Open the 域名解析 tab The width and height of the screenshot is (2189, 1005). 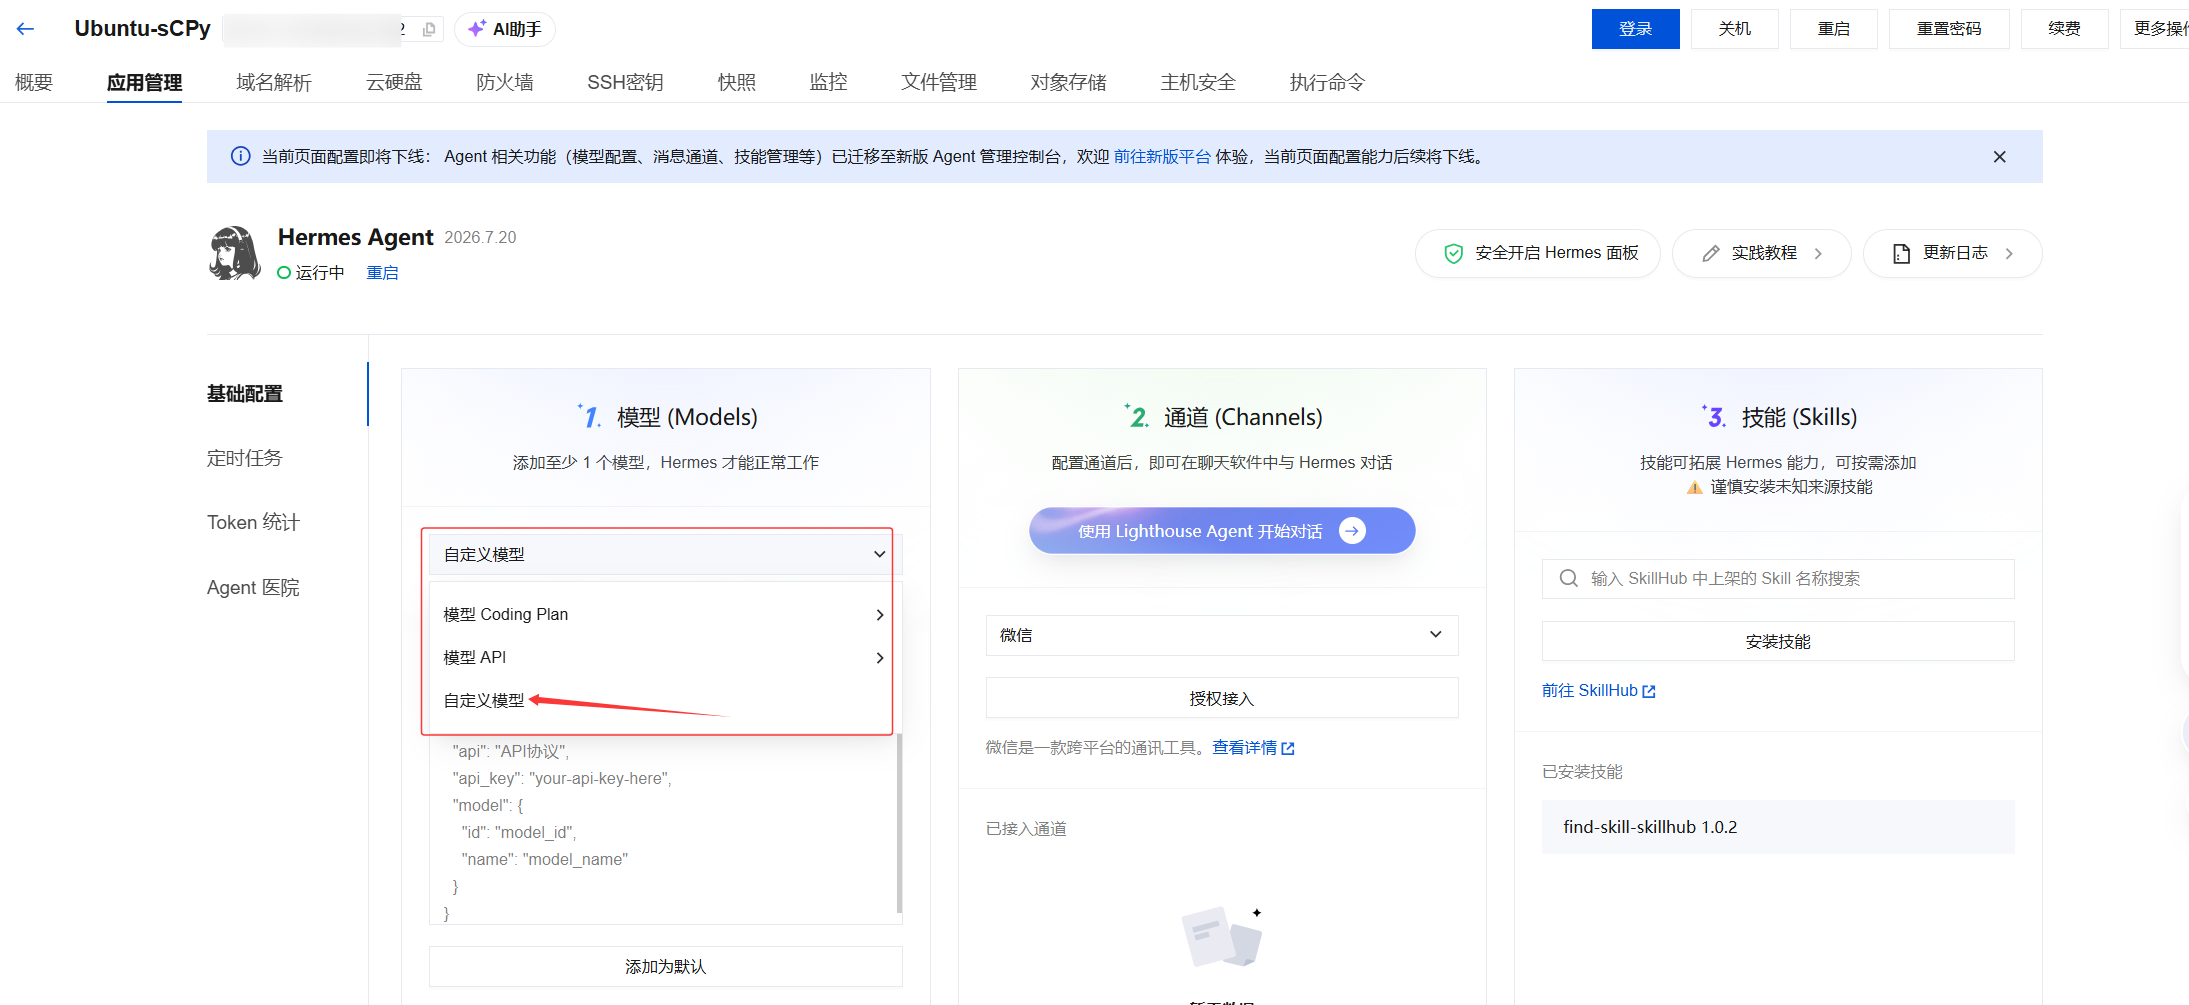pyautogui.click(x=274, y=82)
